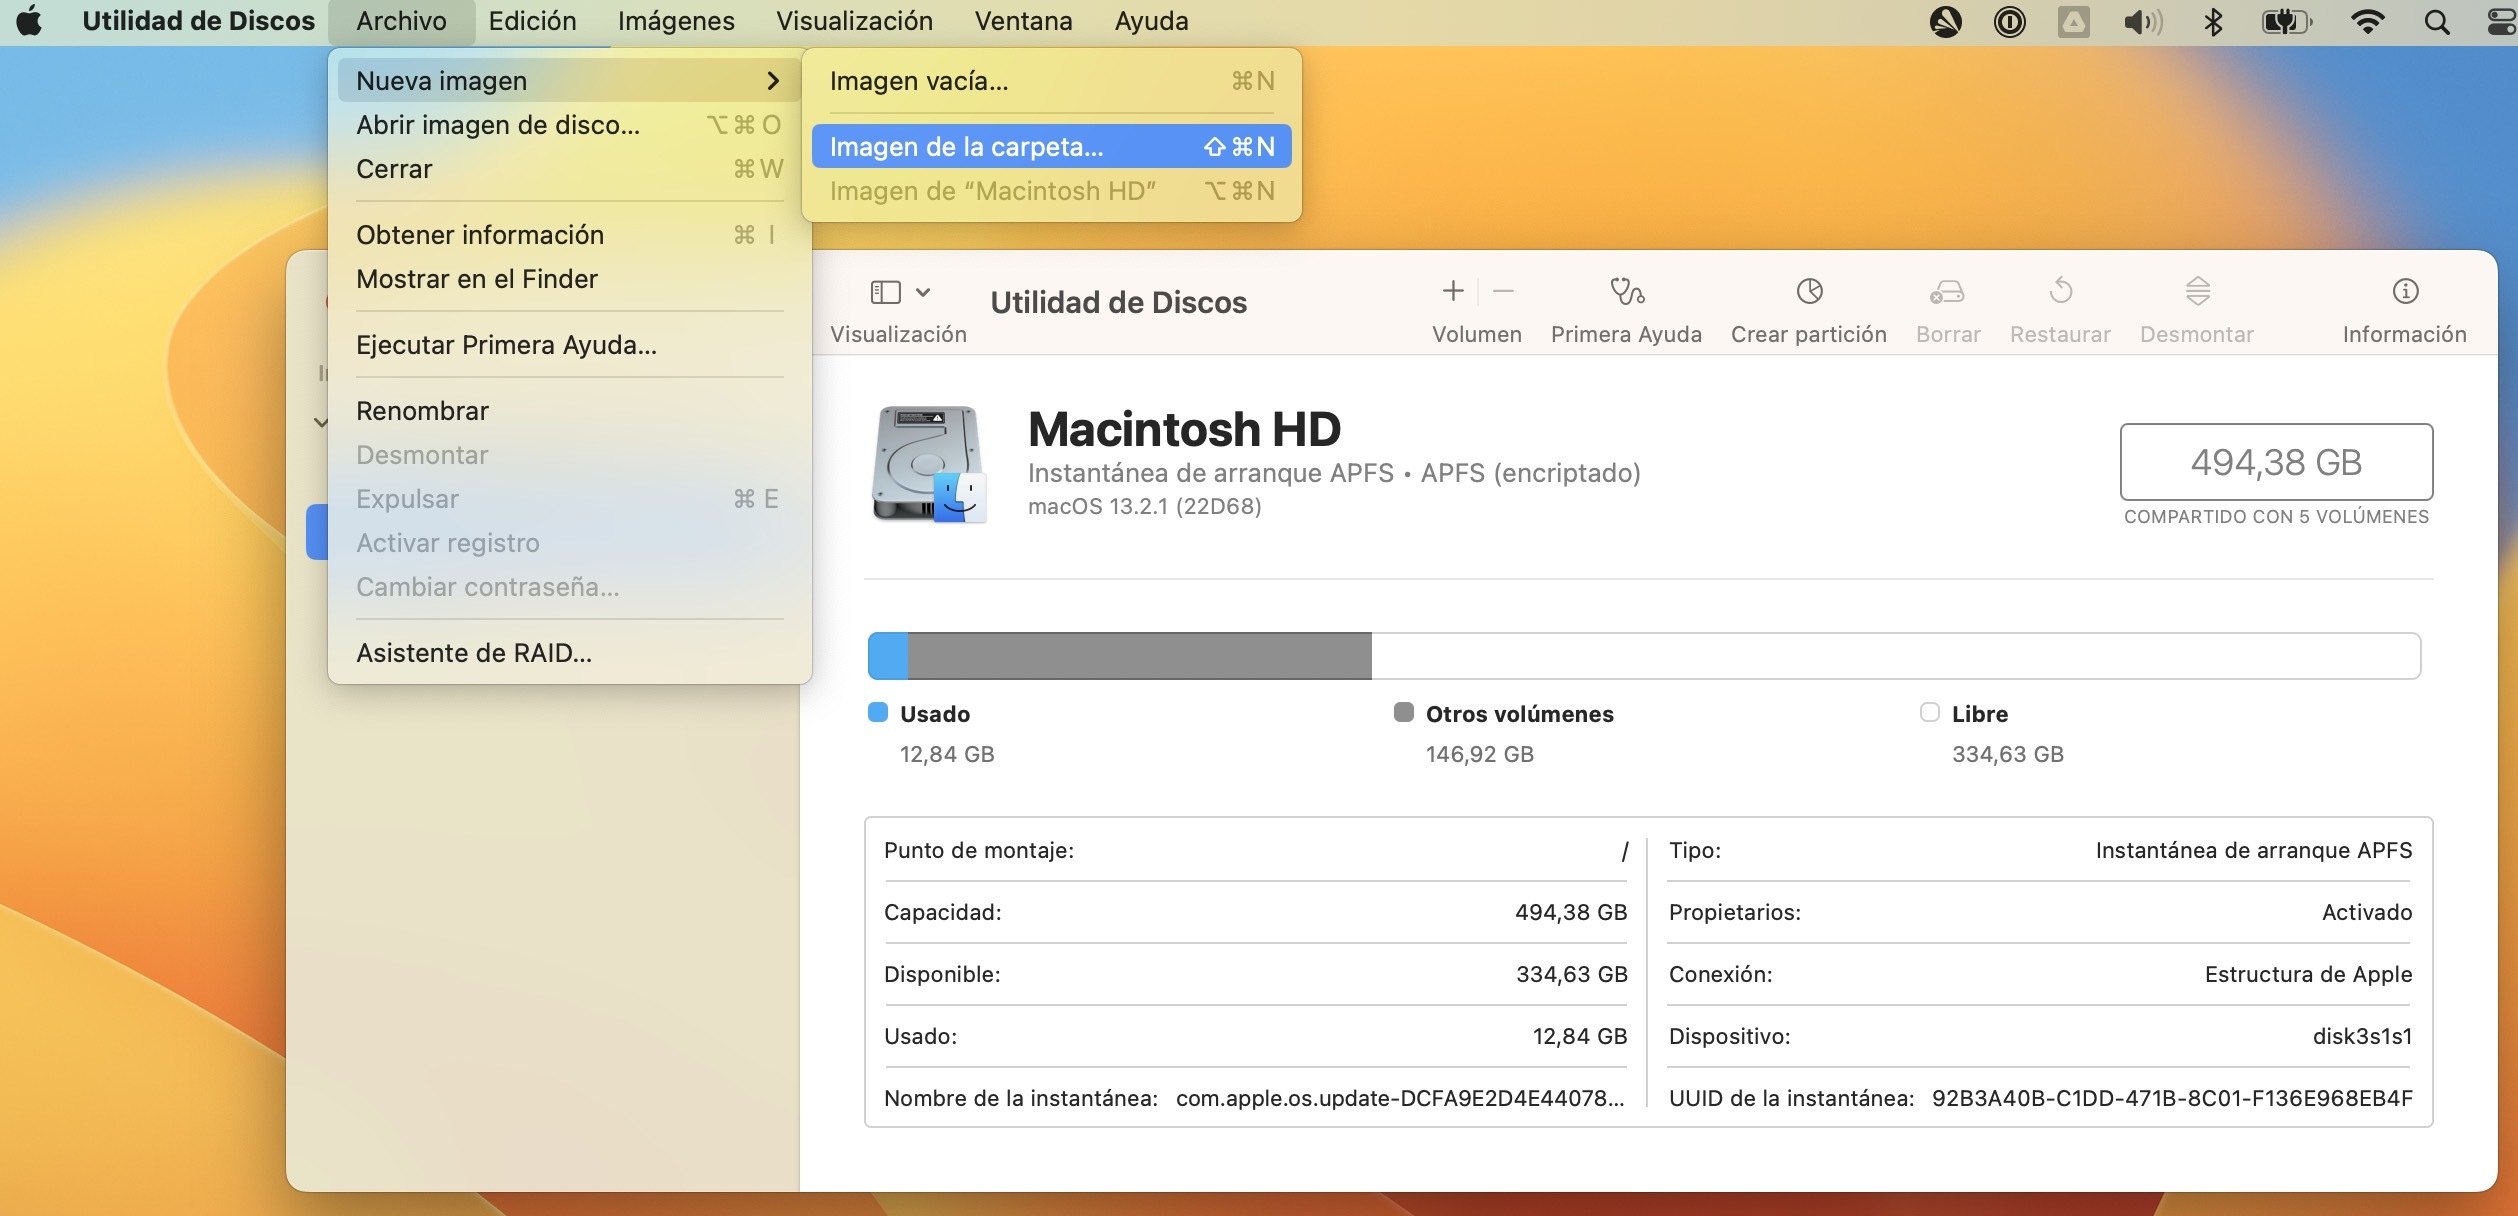Click the sidebar Visualización icon
The image size is (2518, 1216).
click(x=885, y=292)
